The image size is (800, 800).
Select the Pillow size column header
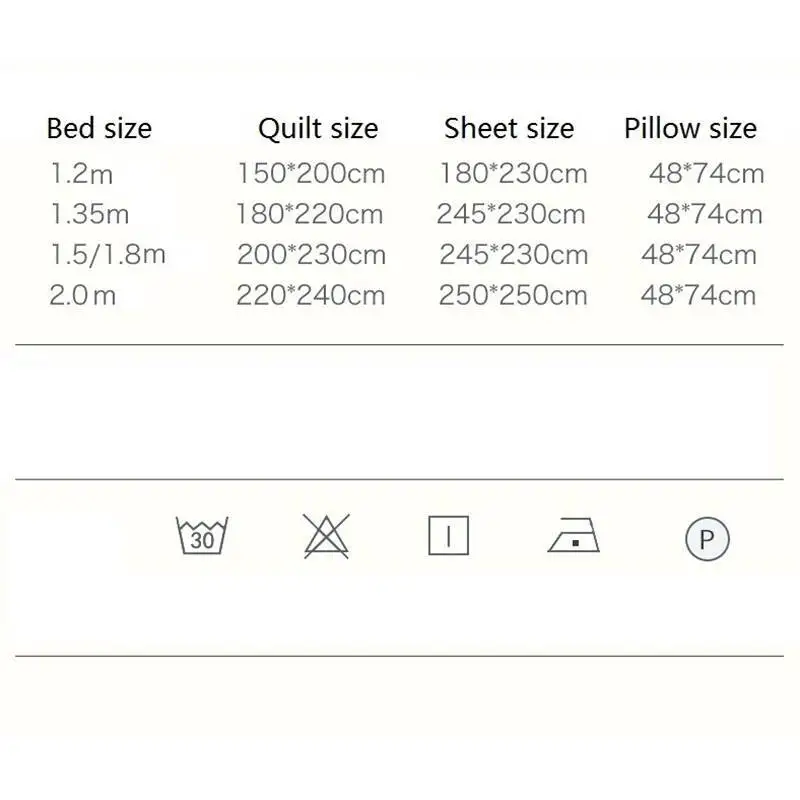click(690, 128)
